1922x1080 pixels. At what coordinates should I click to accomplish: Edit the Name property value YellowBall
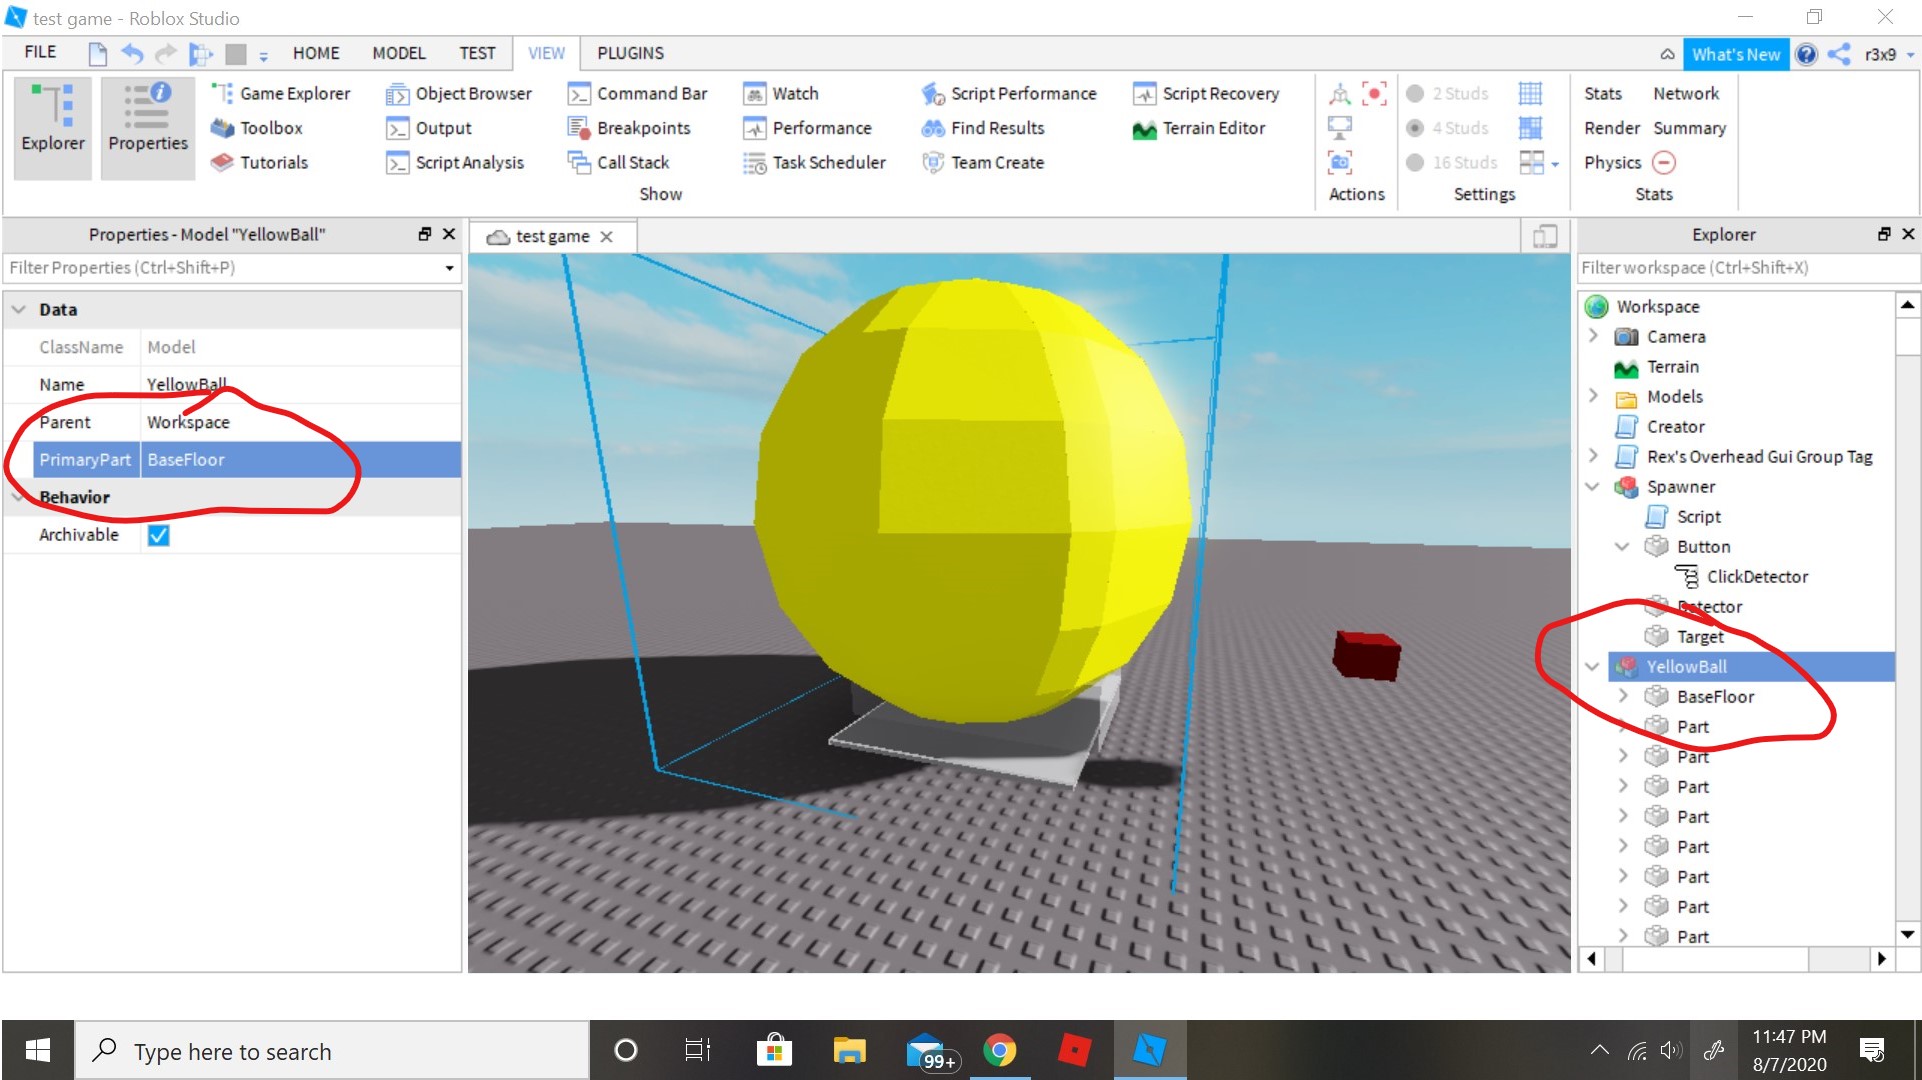point(300,384)
